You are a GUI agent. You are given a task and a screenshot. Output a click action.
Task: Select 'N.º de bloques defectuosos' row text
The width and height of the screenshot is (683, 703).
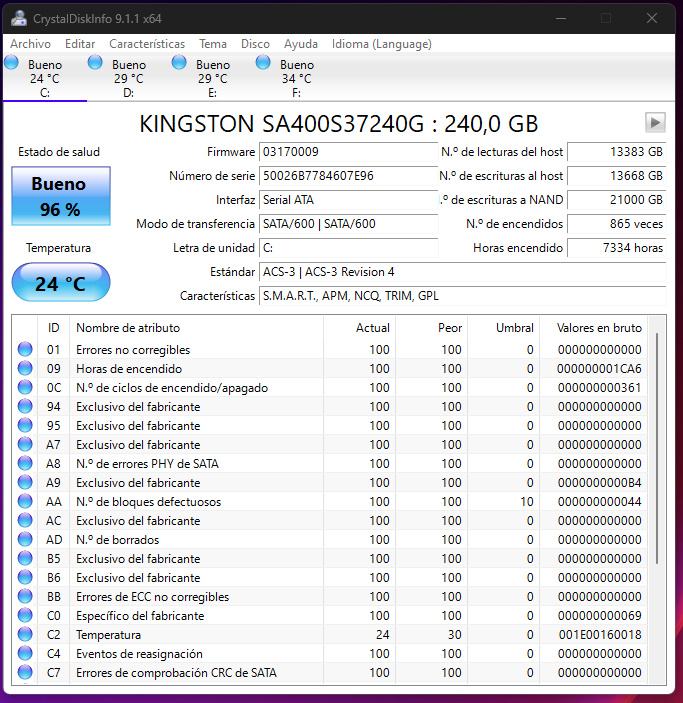pos(148,502)
